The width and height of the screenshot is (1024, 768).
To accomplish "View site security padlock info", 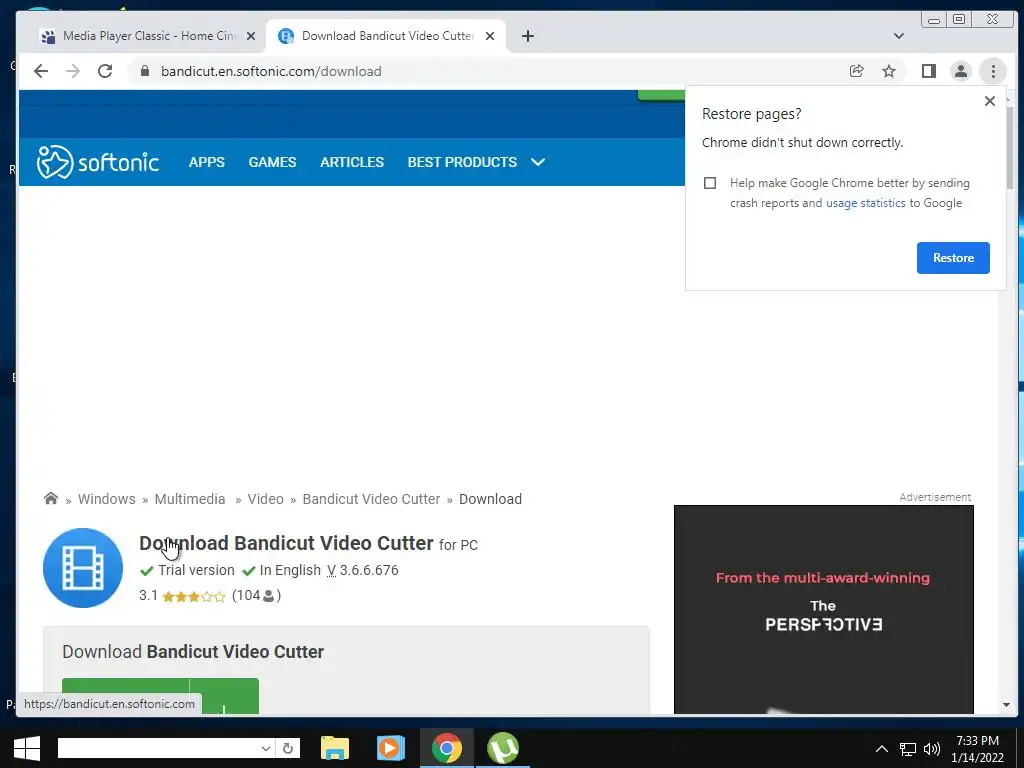I will [x=145, y=71].
